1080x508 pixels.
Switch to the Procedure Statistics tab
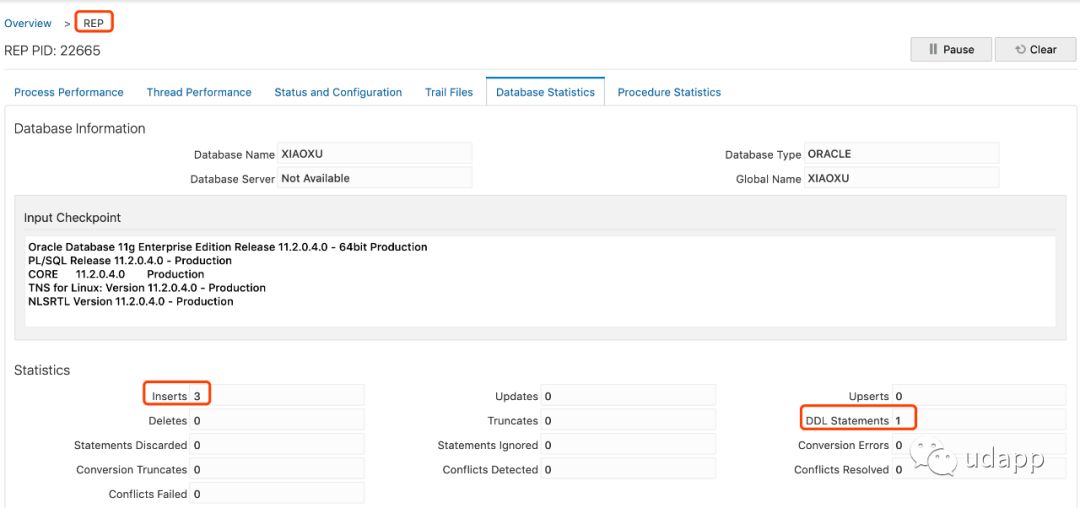pyautogui.click(x=669, y=92)
